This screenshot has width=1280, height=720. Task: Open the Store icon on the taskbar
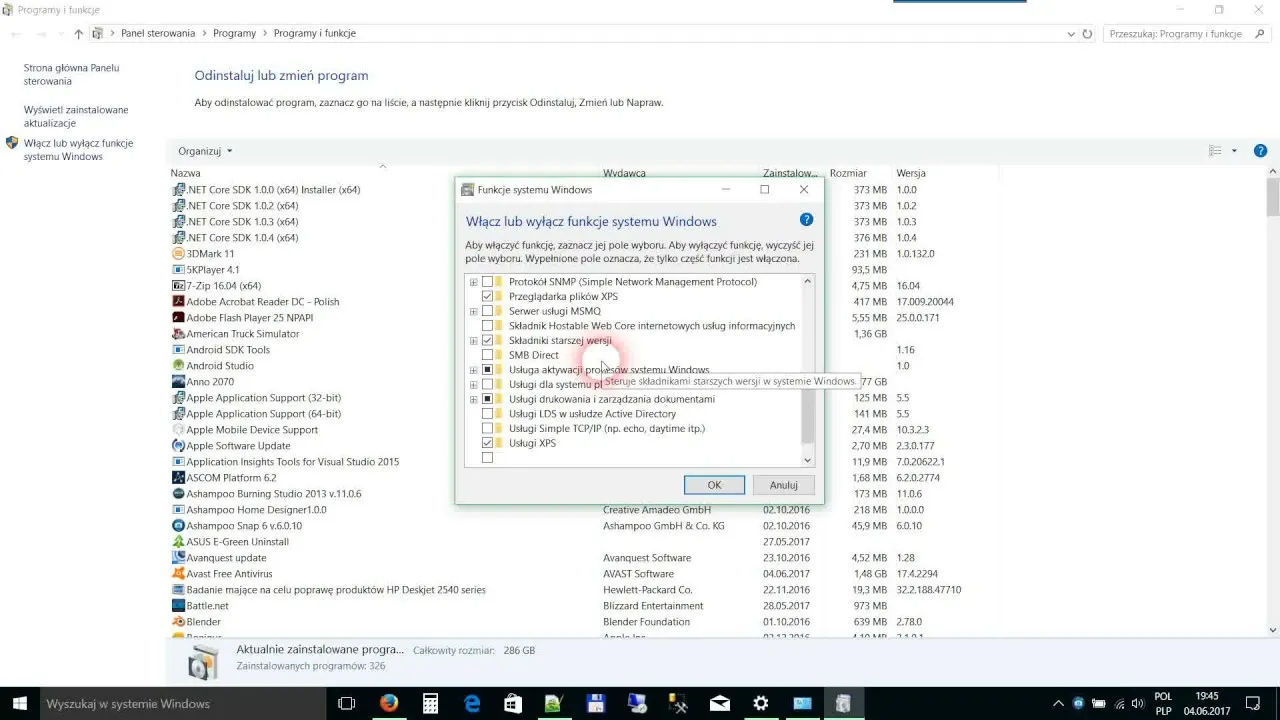[x=513, y=703]
